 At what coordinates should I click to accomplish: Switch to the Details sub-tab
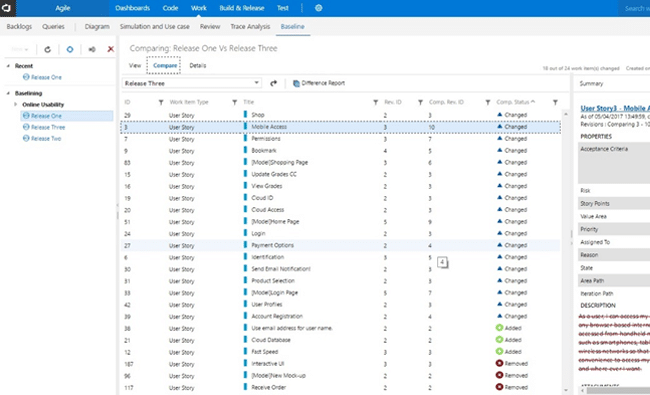pyautogui.click(x=198, y=65)
